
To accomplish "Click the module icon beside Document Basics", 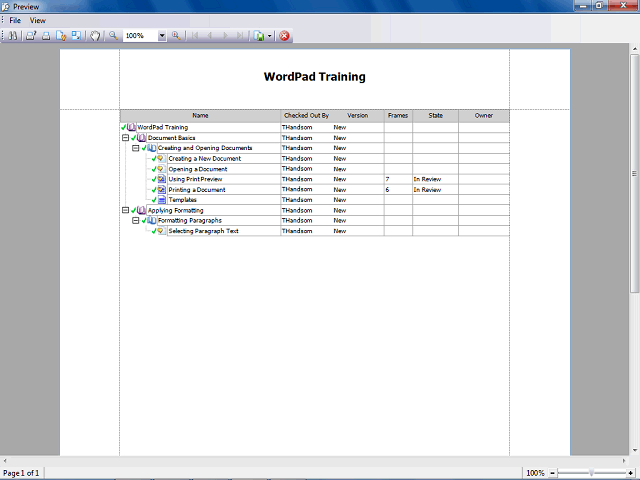I will 142,138.
